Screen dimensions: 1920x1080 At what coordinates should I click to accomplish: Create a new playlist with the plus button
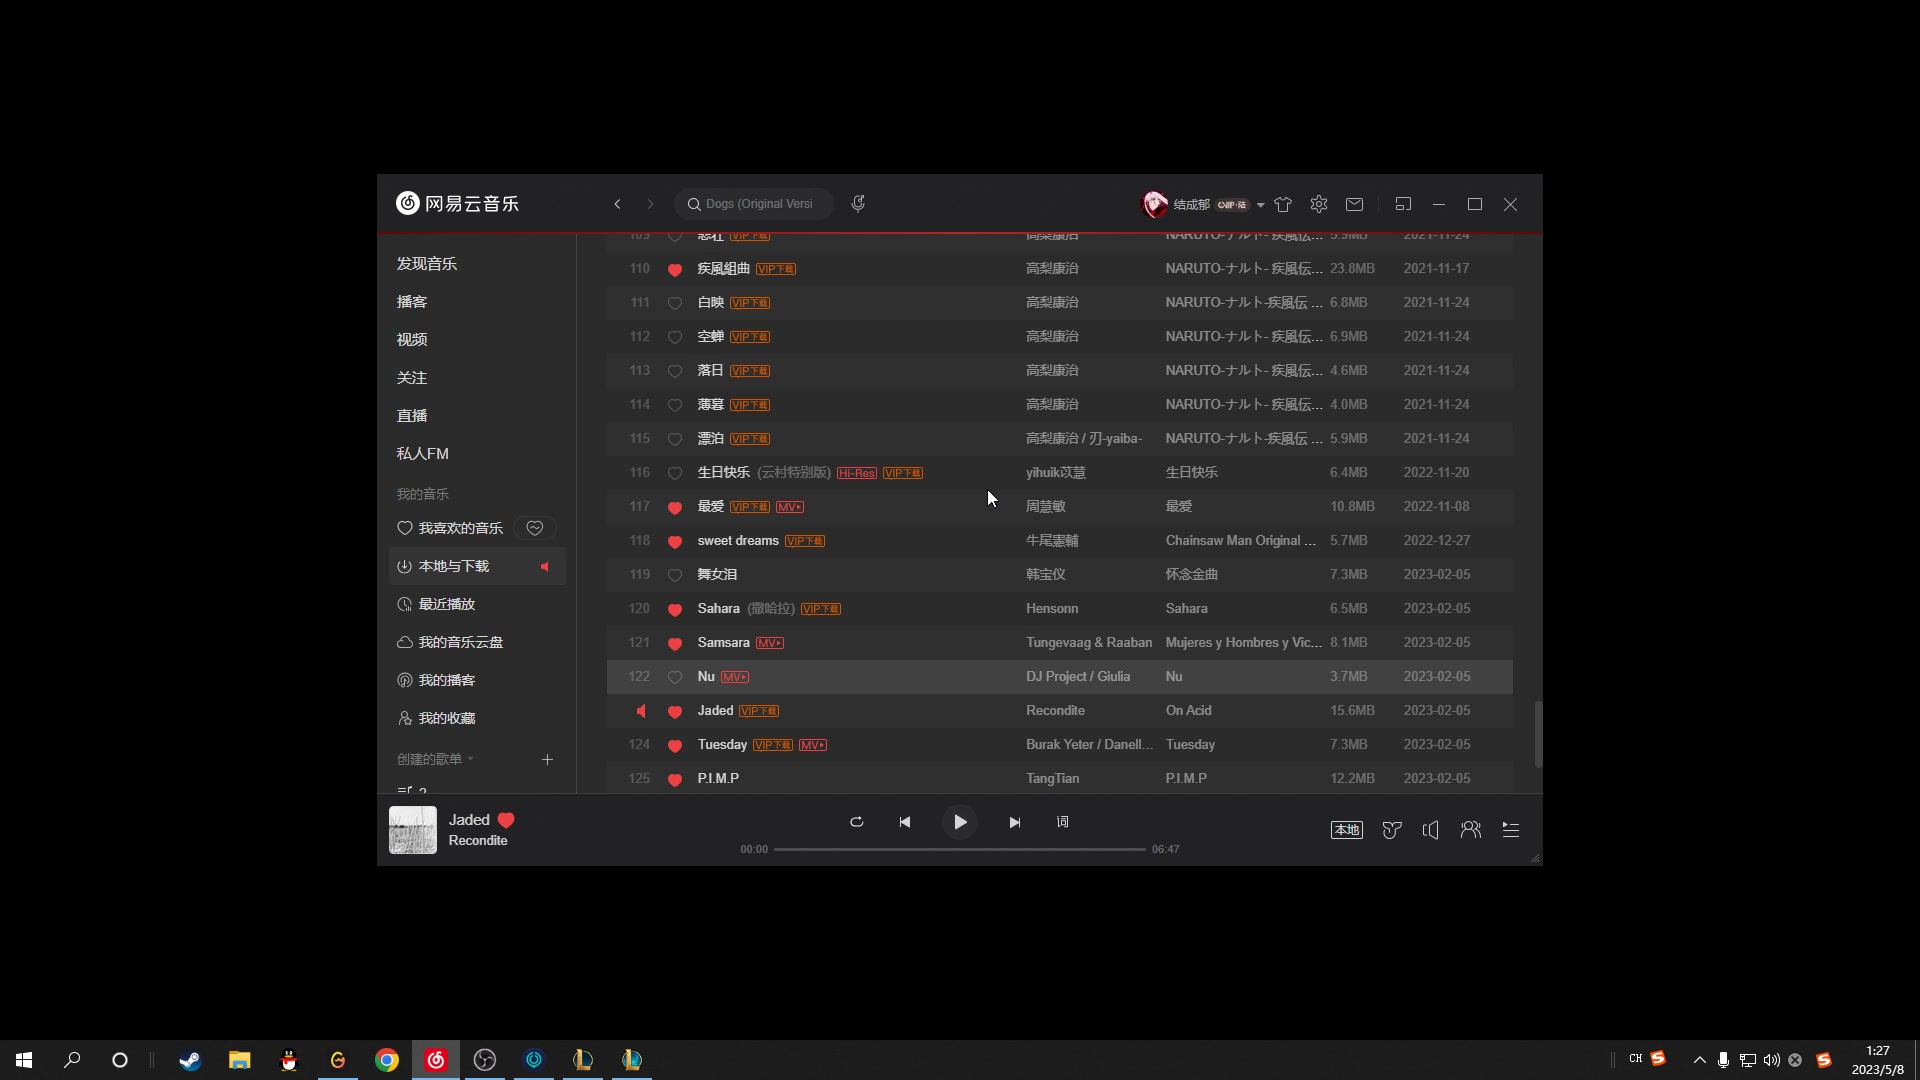pyautogui.click(x=547, y=759)
